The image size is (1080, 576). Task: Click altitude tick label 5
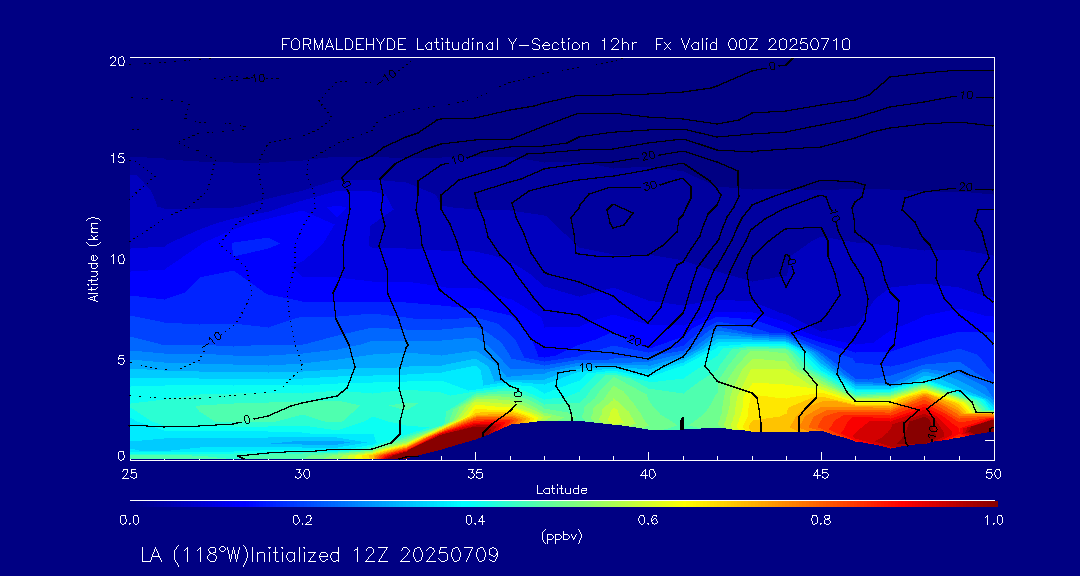click(x=121, y=360)
